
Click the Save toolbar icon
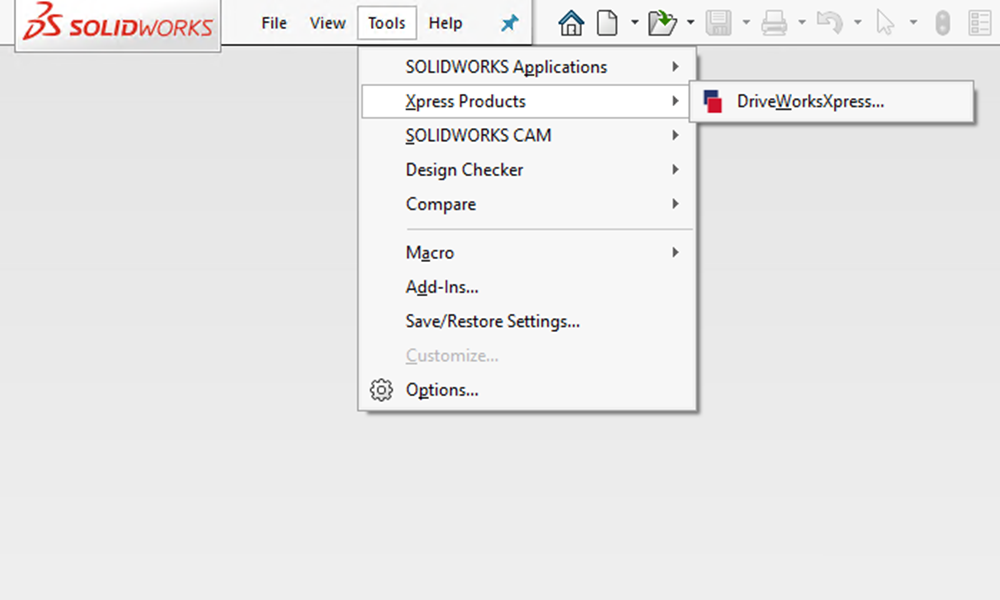[719, 21]
